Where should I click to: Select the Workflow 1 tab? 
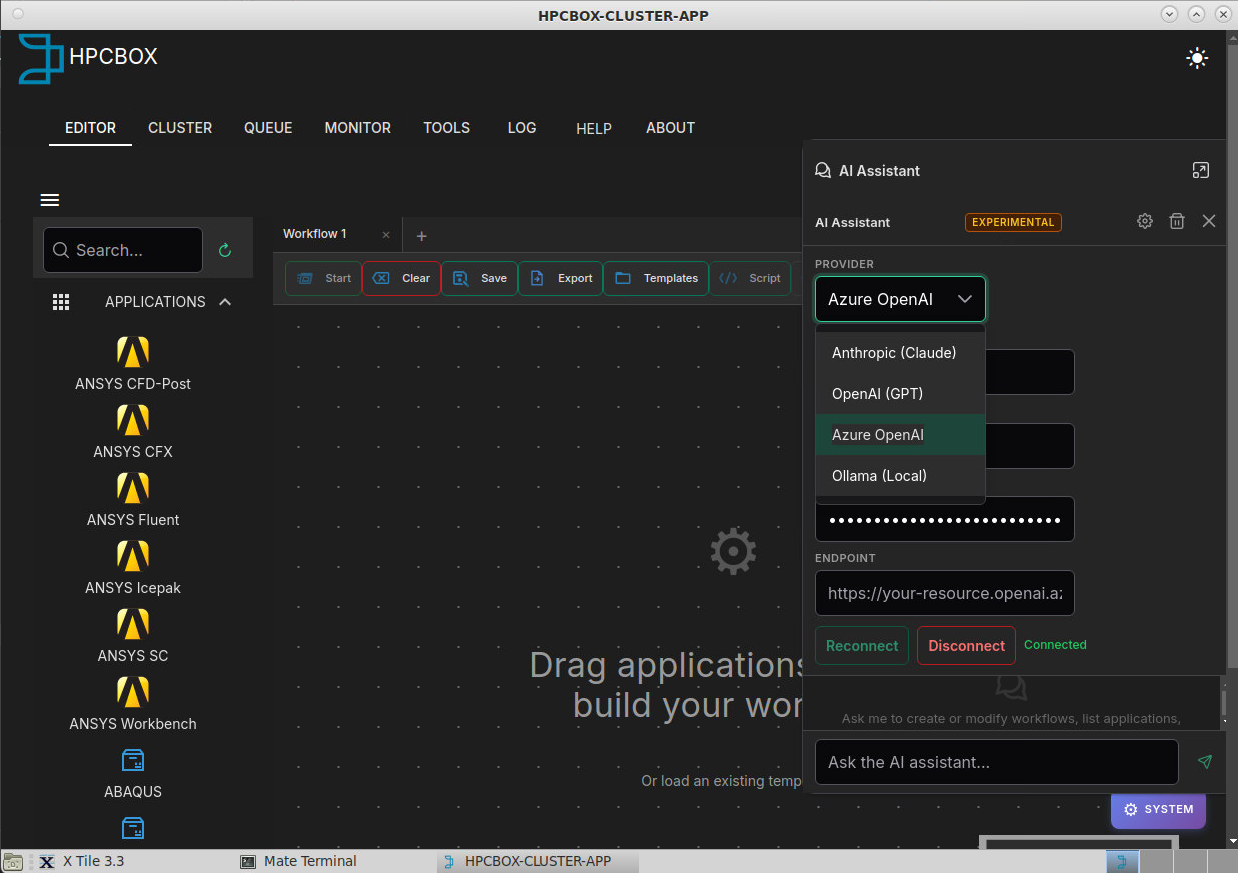point(315,234)
